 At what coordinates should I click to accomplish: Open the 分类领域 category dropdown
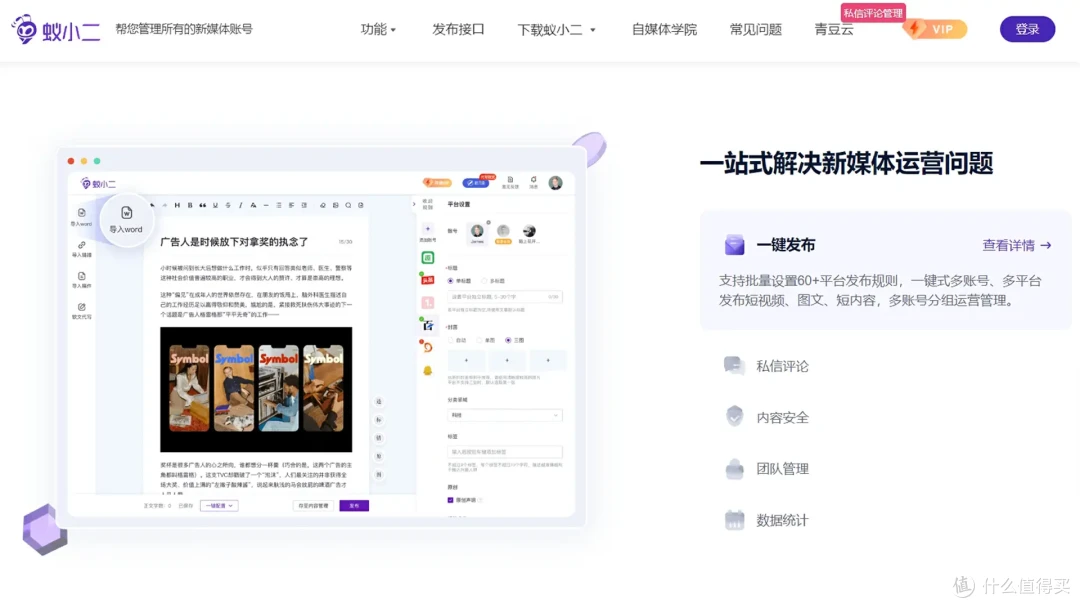click(505, 415)
